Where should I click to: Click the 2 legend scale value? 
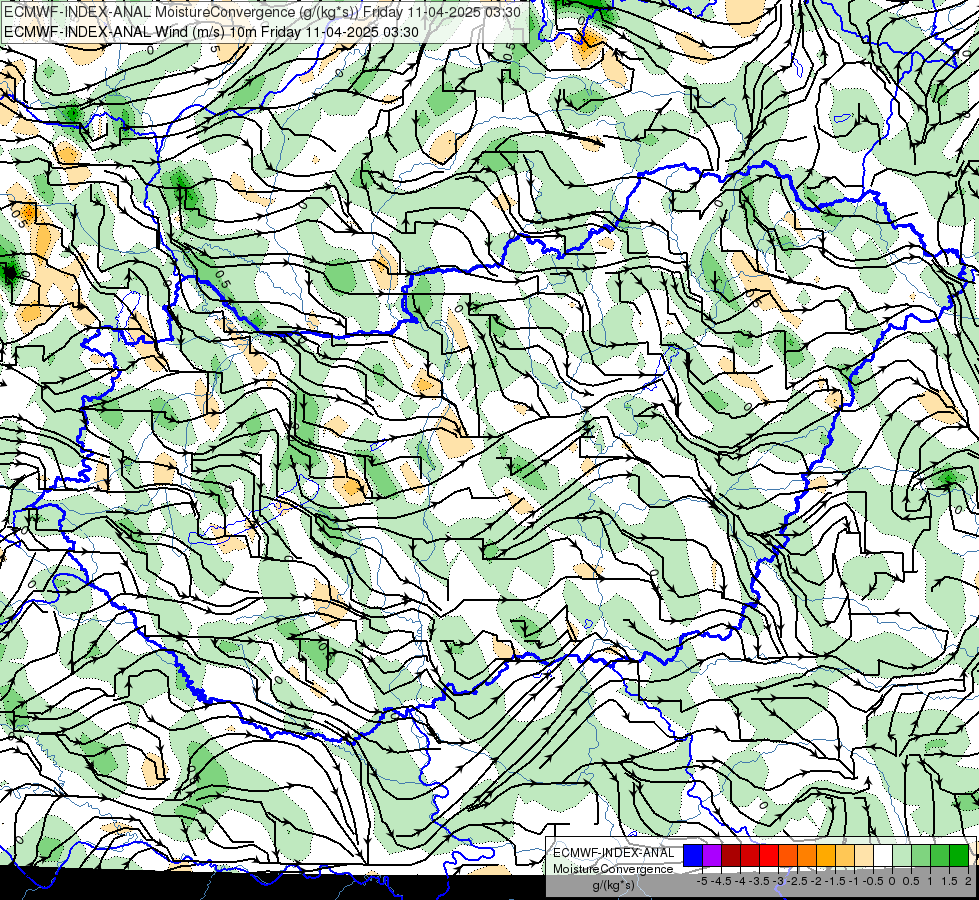(x=967, y=881)
